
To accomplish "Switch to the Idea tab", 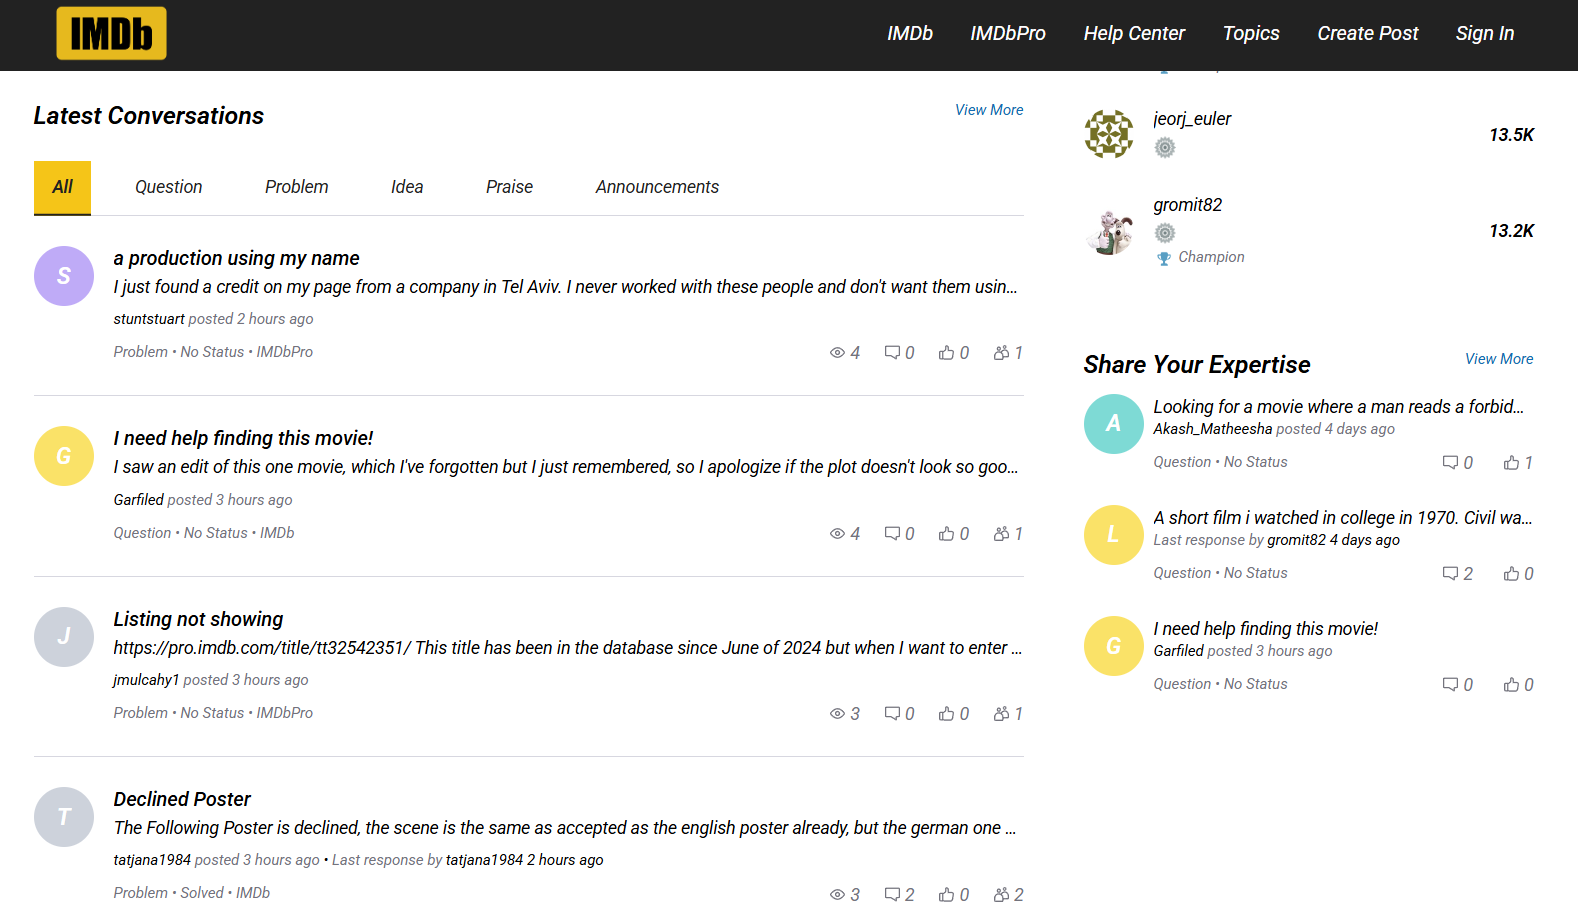I will click(x=407, y=187).
